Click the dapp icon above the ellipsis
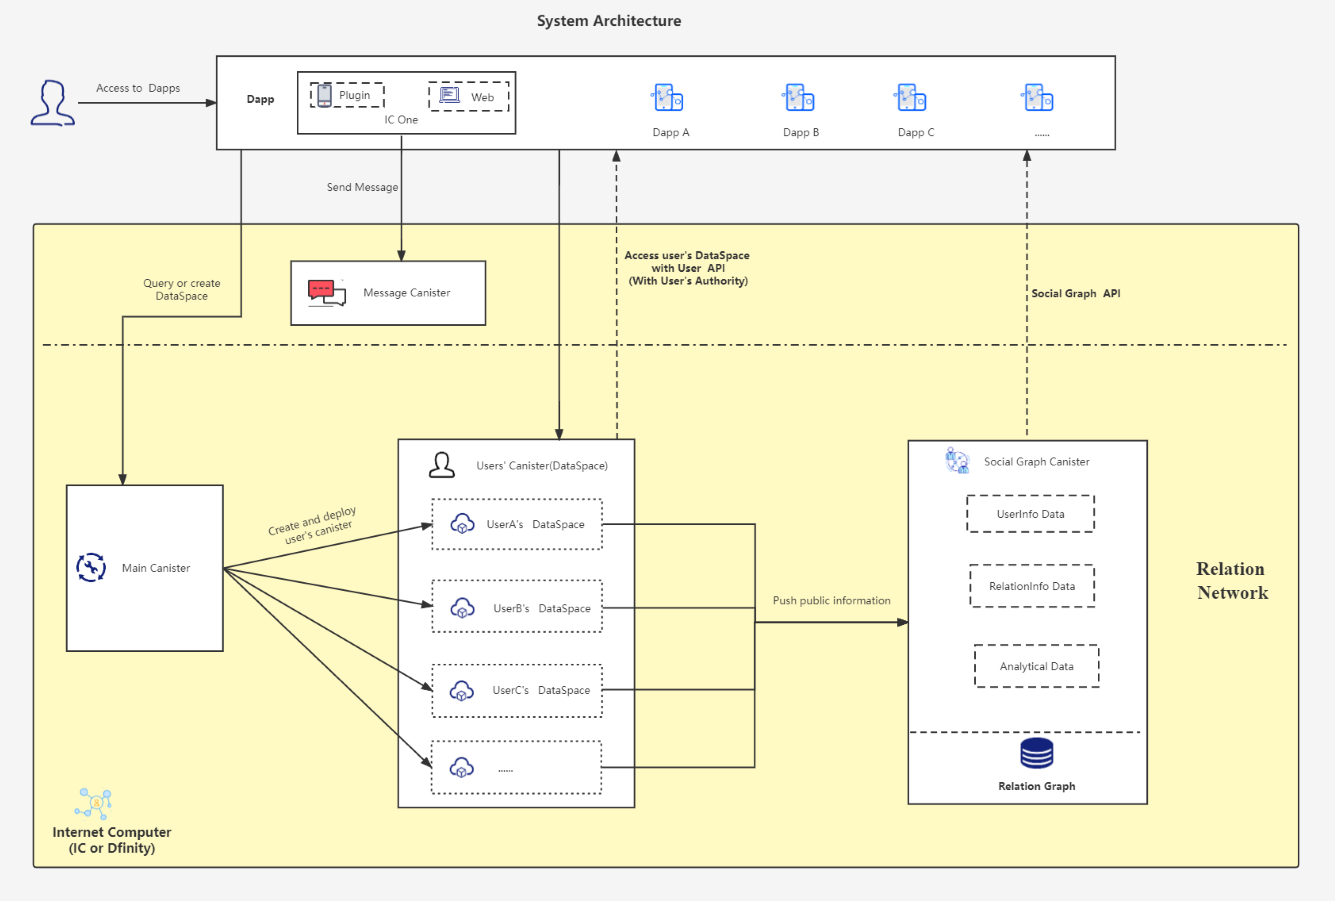 (1038, 98)
